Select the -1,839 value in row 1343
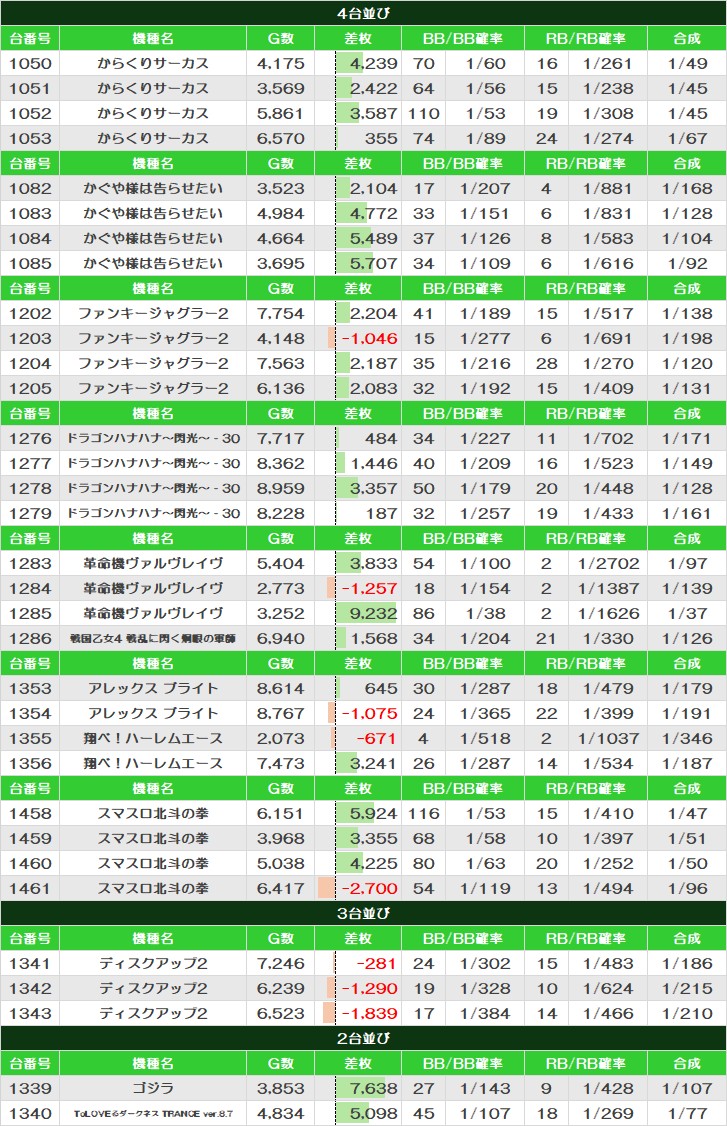The image size is (727, 1126). (369, 1013)
